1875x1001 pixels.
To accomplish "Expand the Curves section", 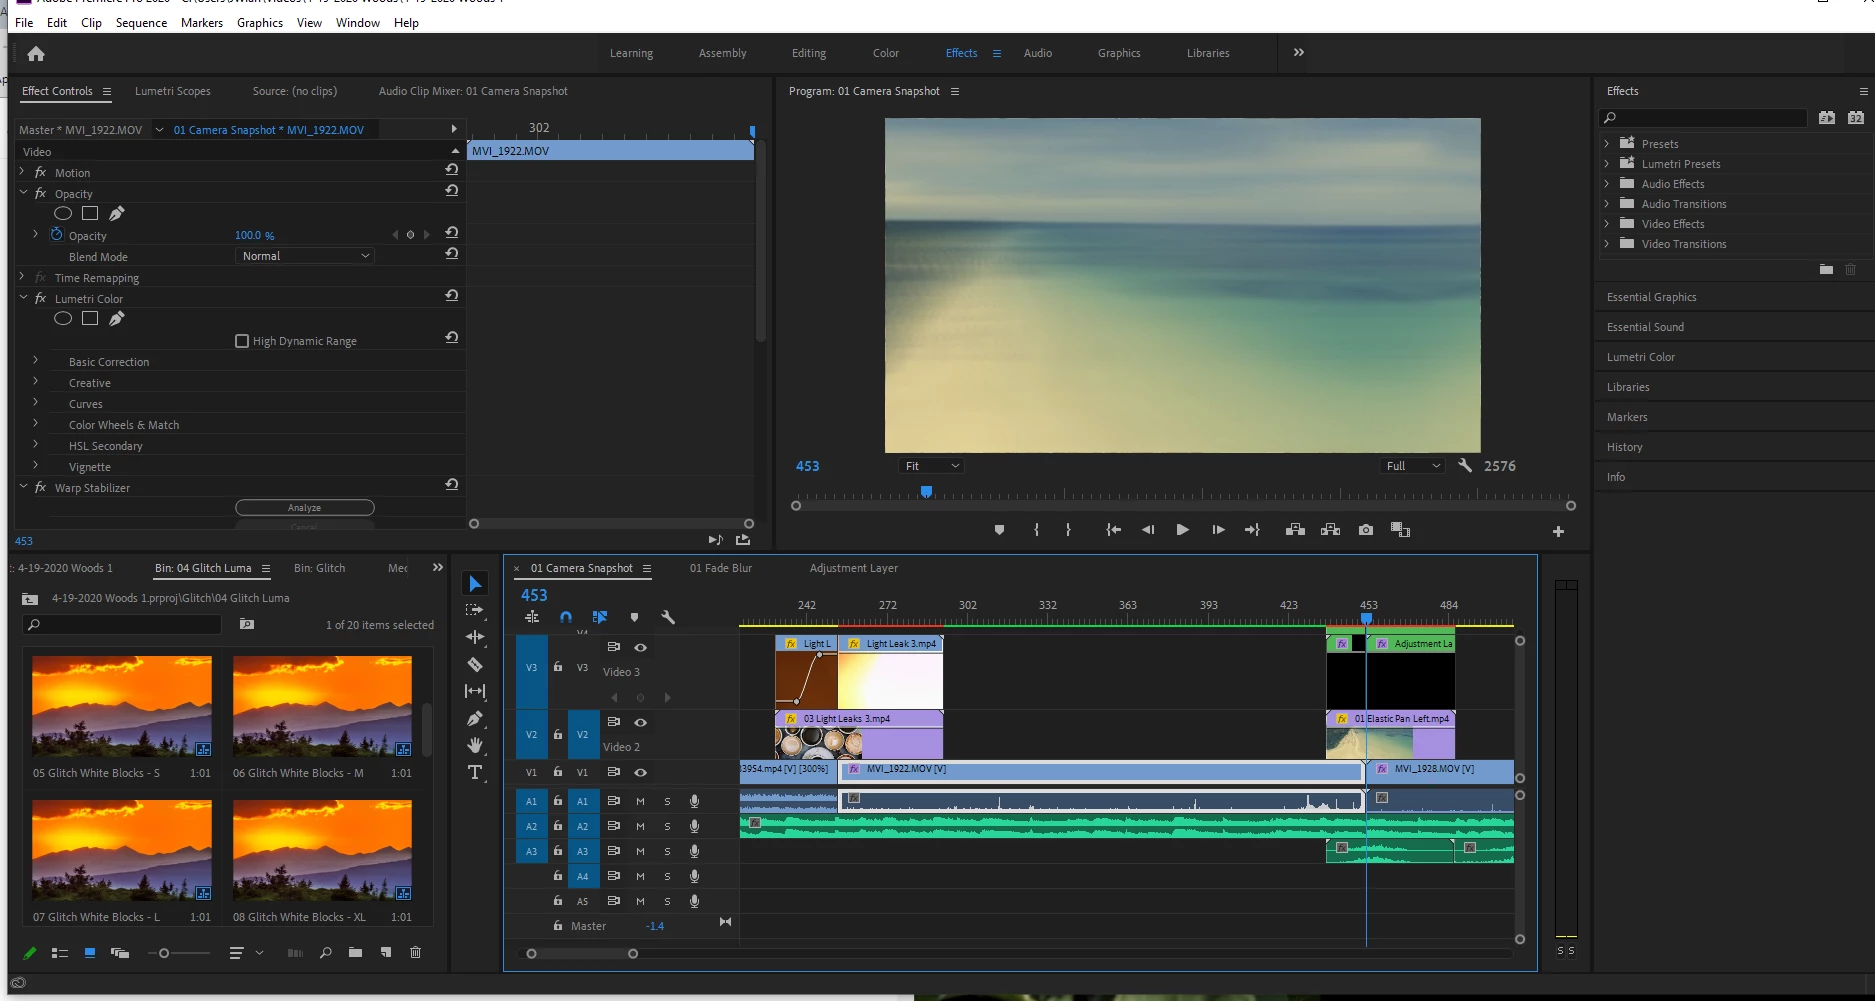I will [x=35, y=403].
